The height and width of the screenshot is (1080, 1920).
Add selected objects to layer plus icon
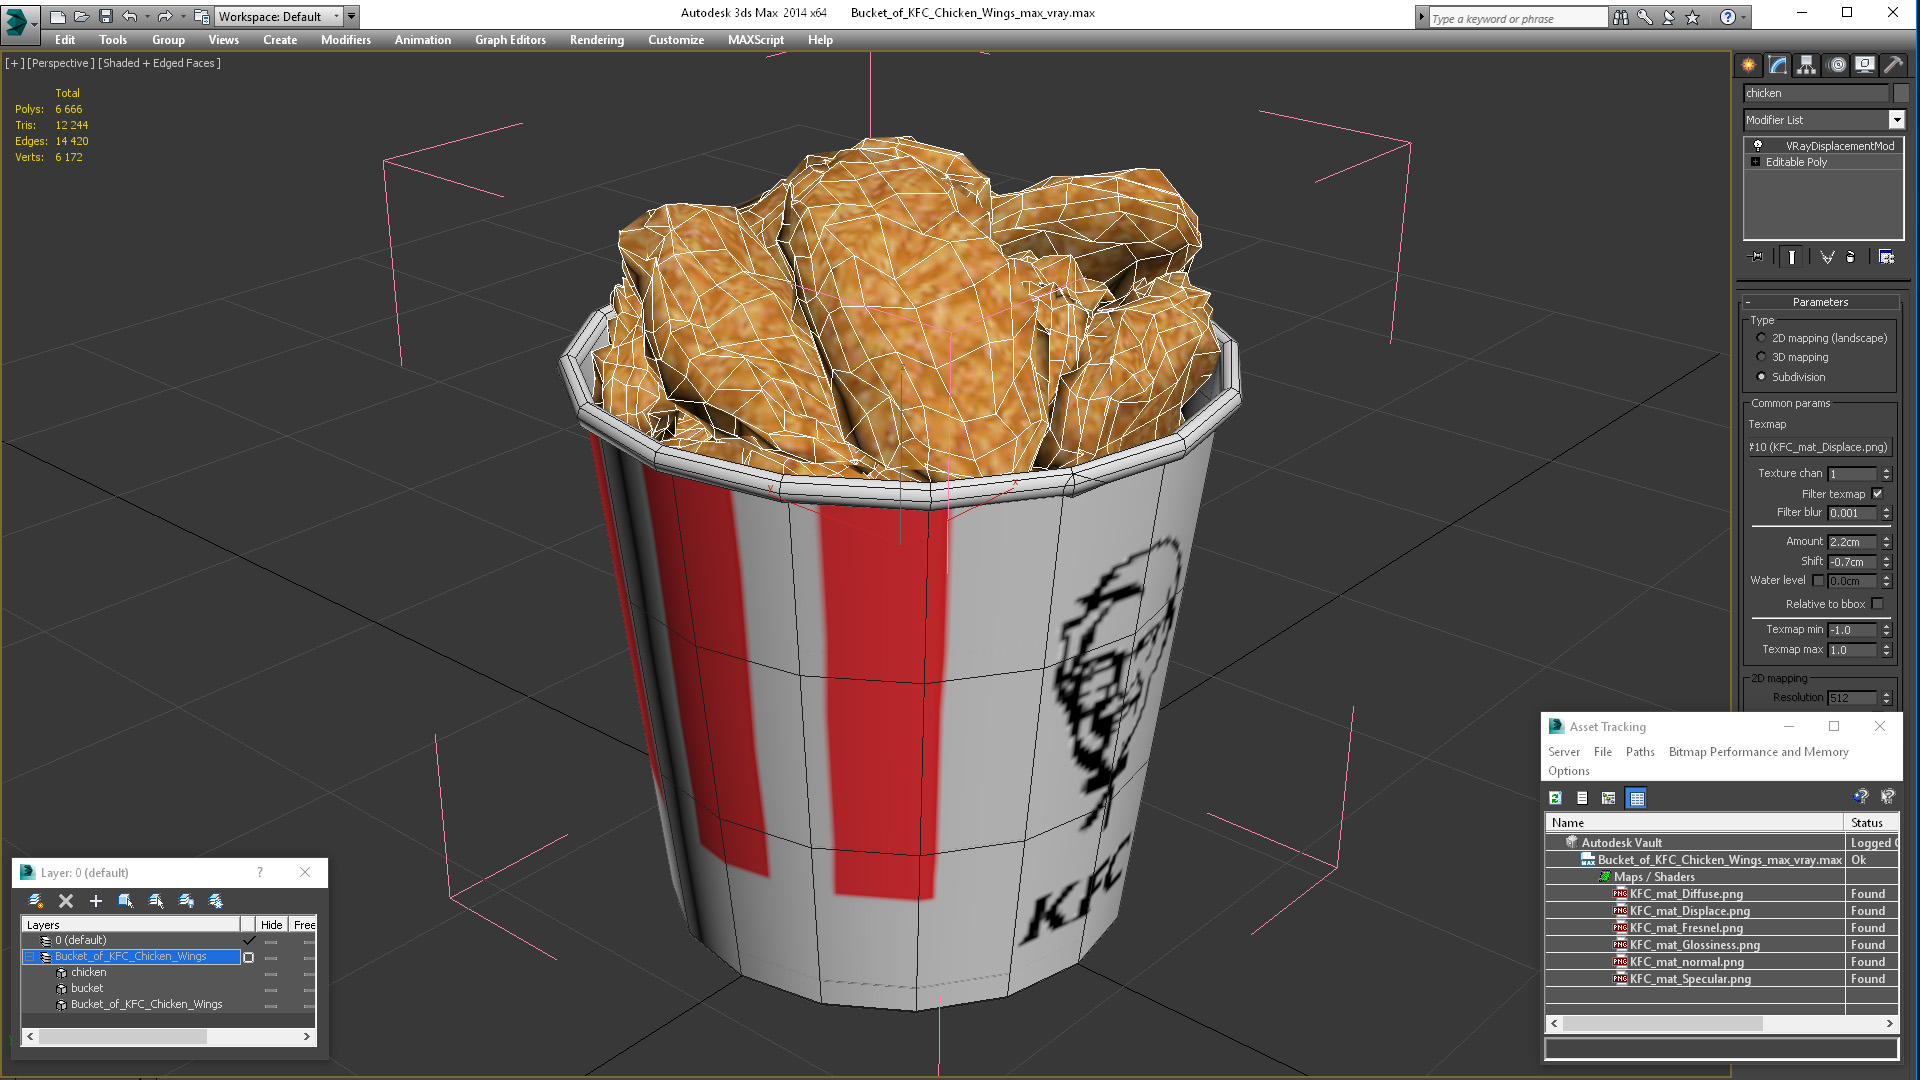pyautogui.click(x=96, y=901)
